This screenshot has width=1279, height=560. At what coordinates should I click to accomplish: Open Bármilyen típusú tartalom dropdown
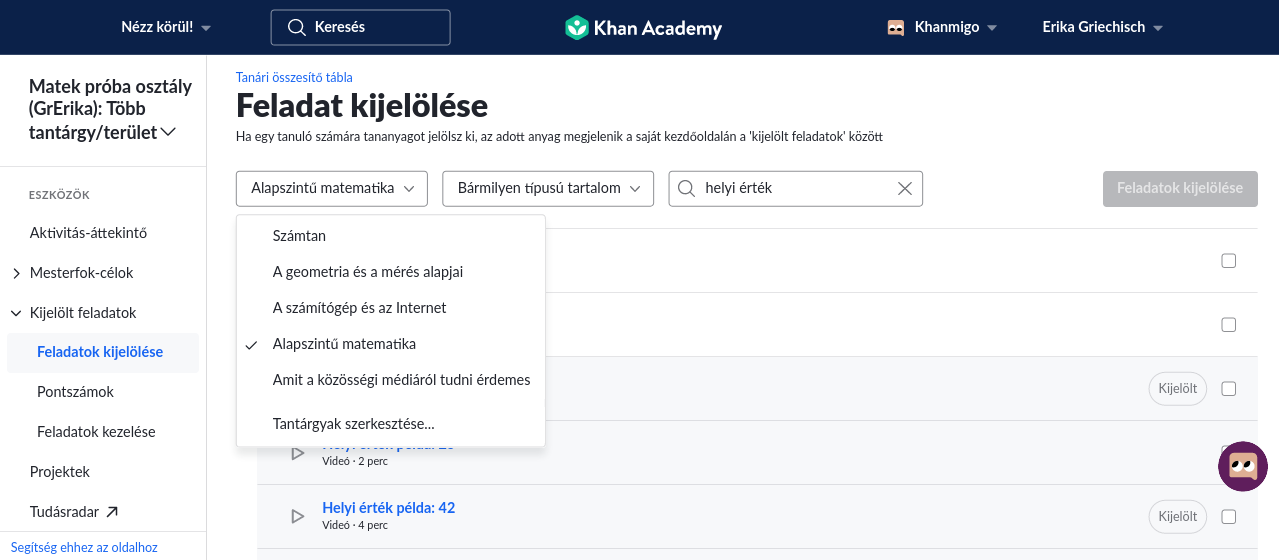(x=548, y=188)
